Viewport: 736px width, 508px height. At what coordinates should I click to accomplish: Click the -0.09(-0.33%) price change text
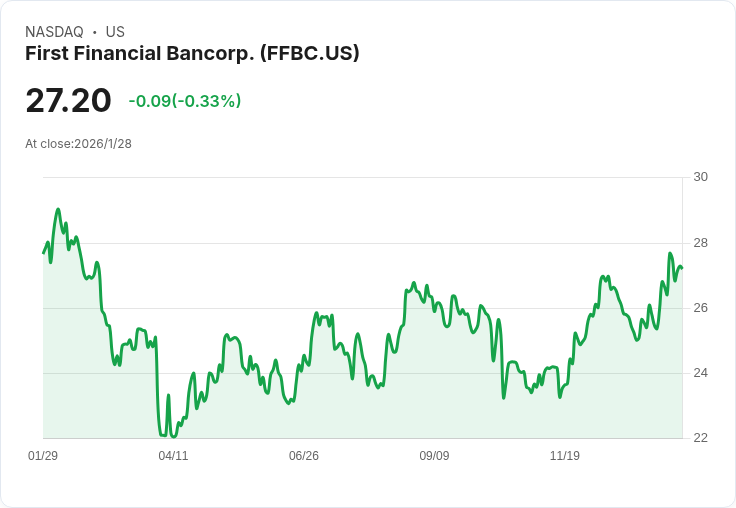pyautogui.click(x=184, y=101)
